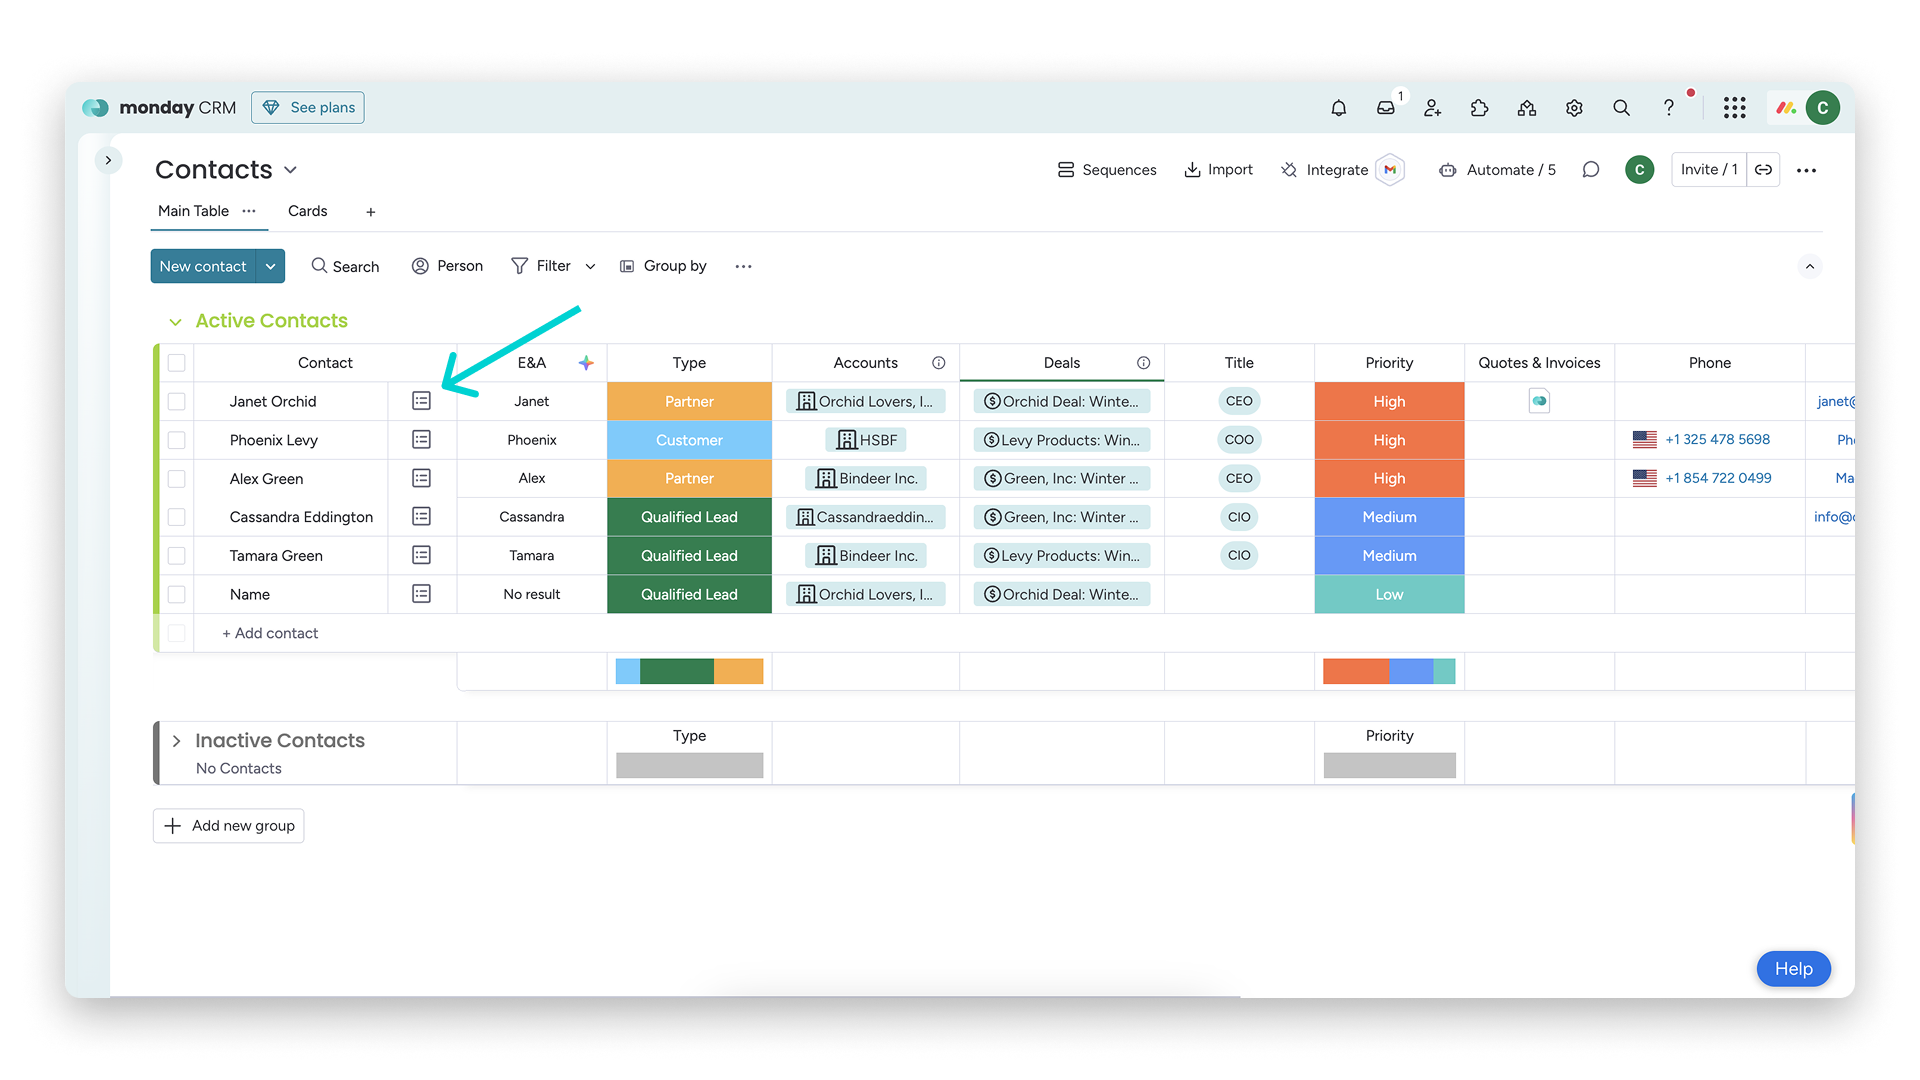Click the AI sparkle icon in E&A column
The height and width of the screenshot is (1080, 1920).
tap(586, 363)
